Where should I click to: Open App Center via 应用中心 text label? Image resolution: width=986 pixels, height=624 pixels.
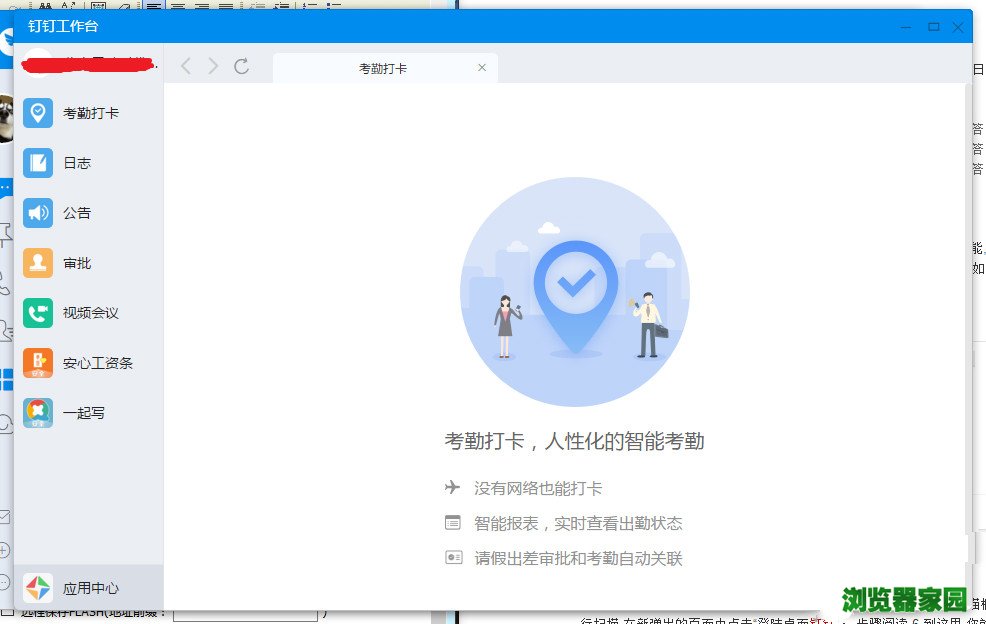[89, 588]
